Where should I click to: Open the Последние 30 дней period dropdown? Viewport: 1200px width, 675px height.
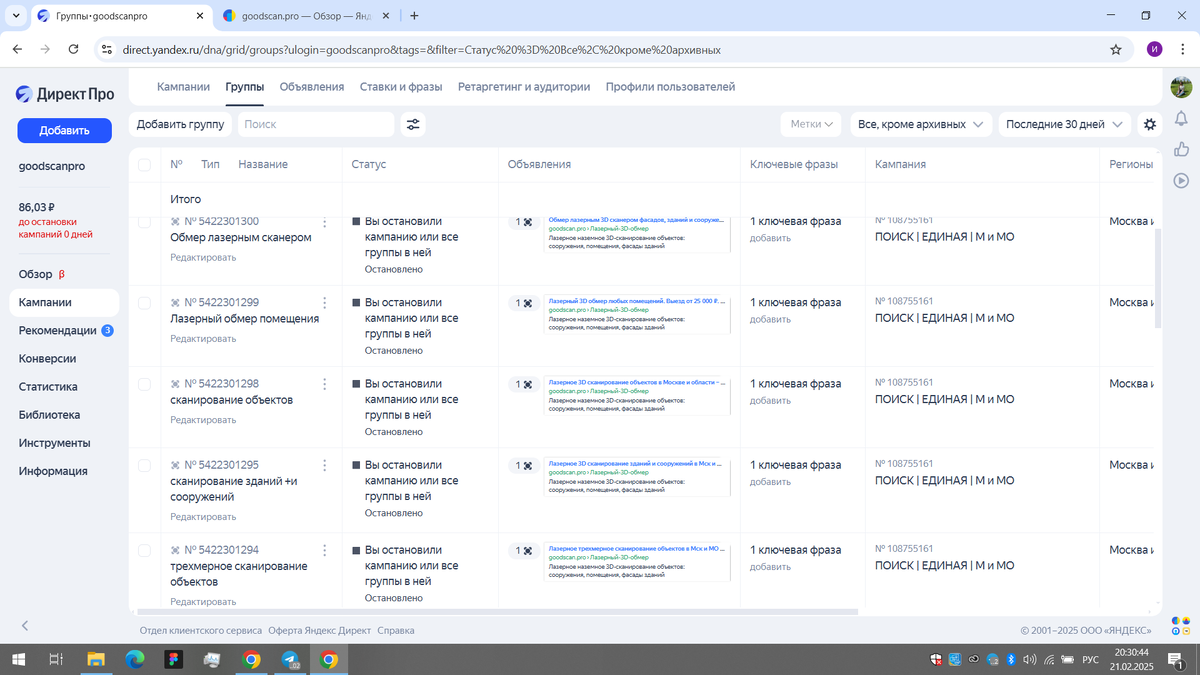(1065, 124)
